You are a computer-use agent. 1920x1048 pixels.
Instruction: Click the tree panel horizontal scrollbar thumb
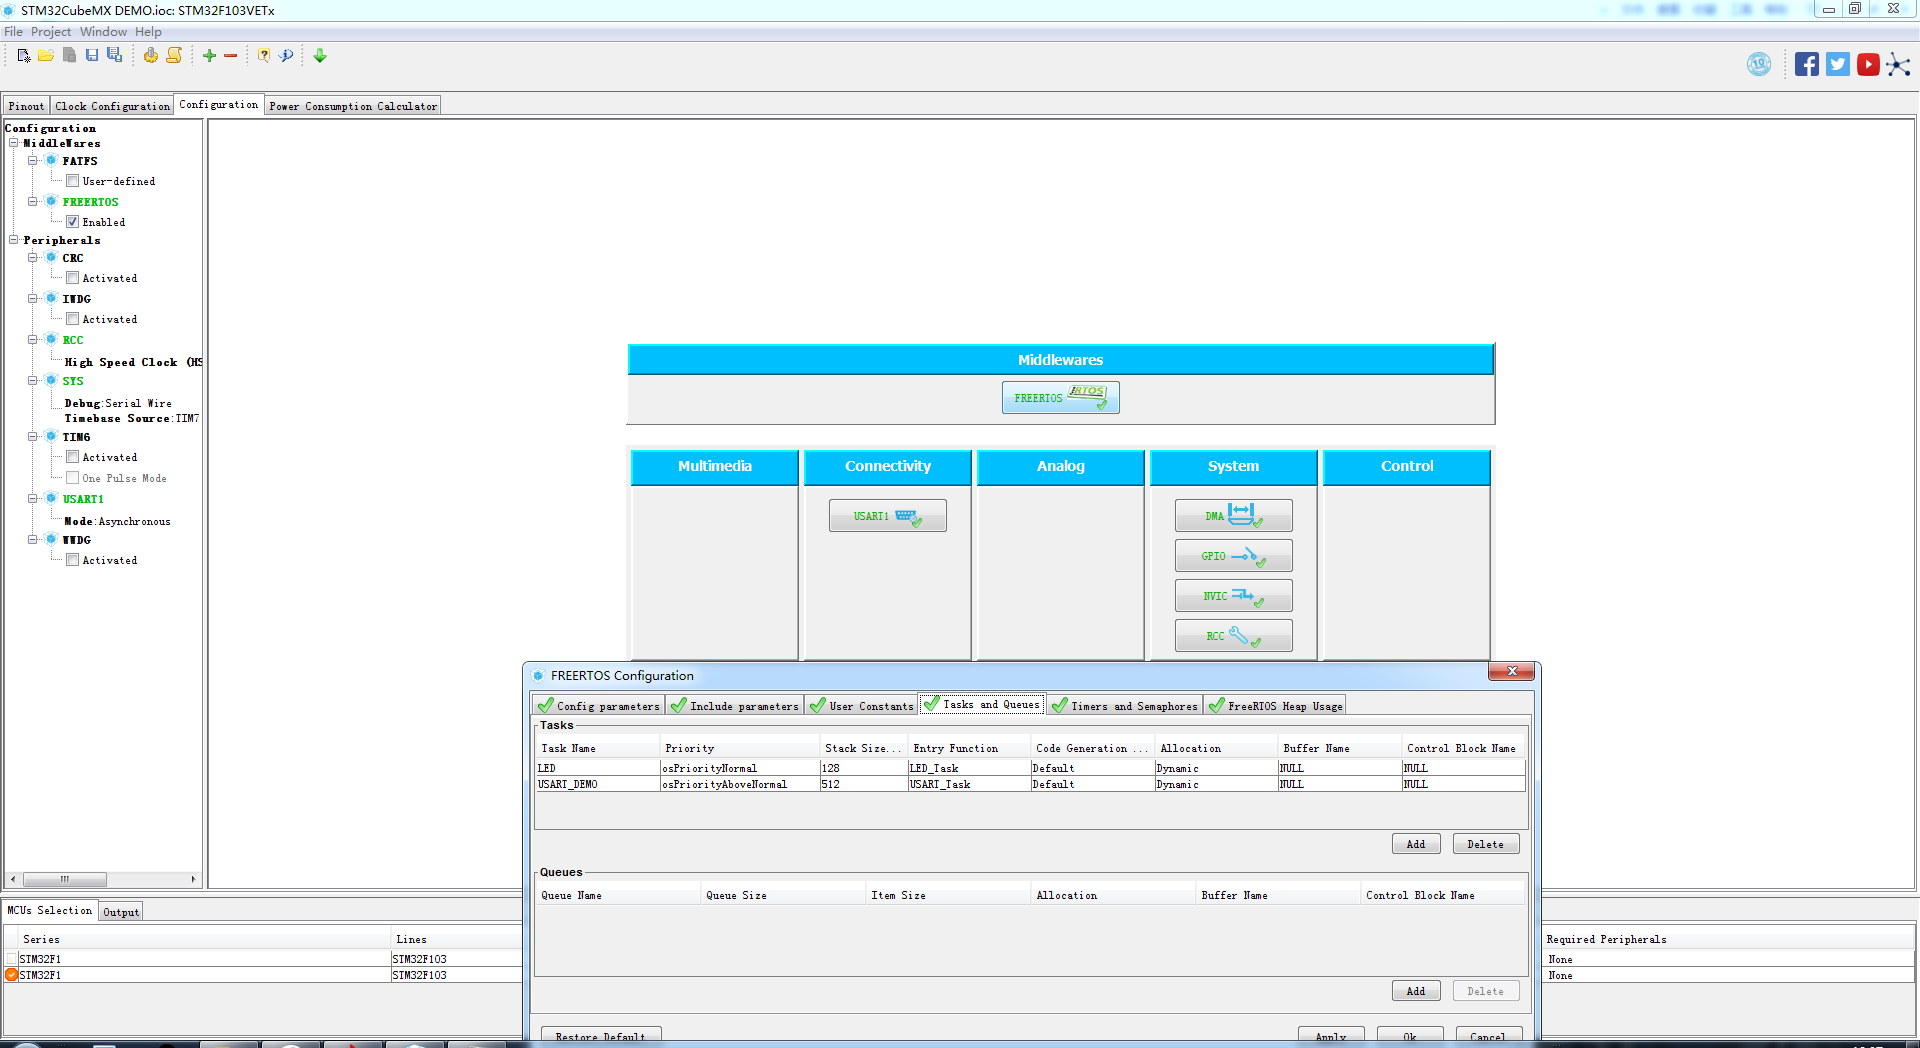tap(64, 880)
